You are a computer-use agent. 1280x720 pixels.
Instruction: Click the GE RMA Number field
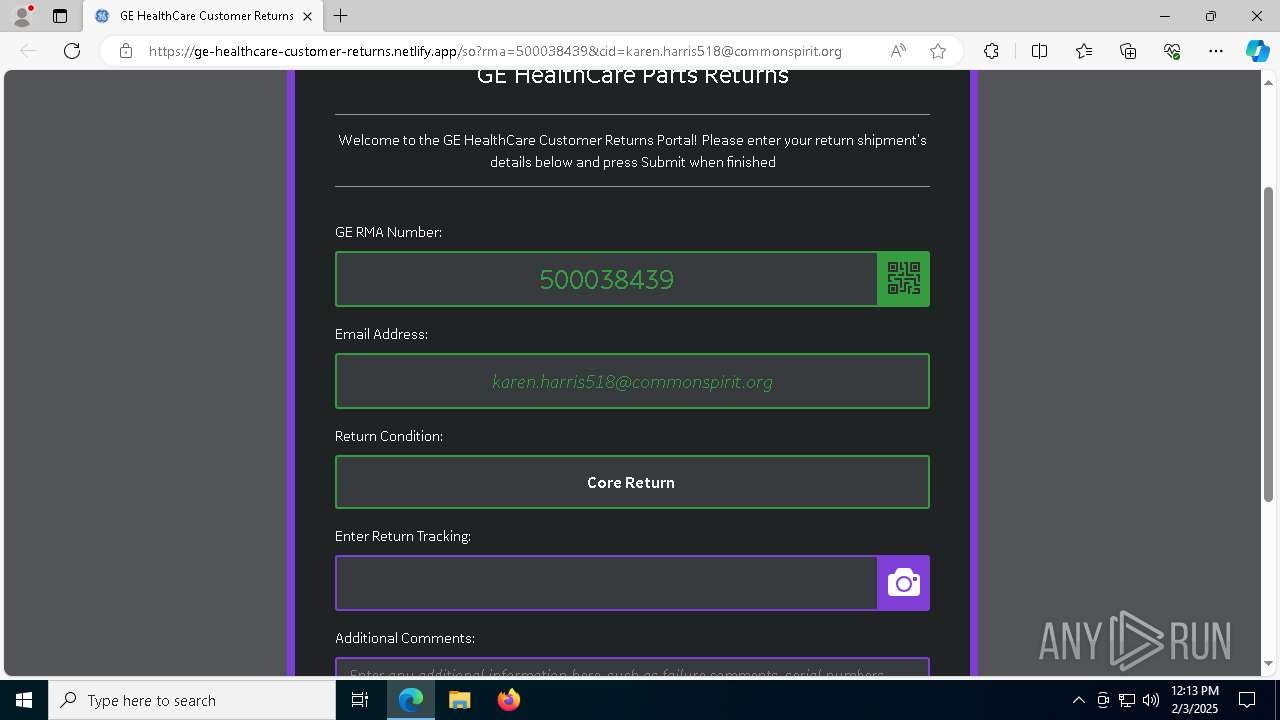(607, 279)
